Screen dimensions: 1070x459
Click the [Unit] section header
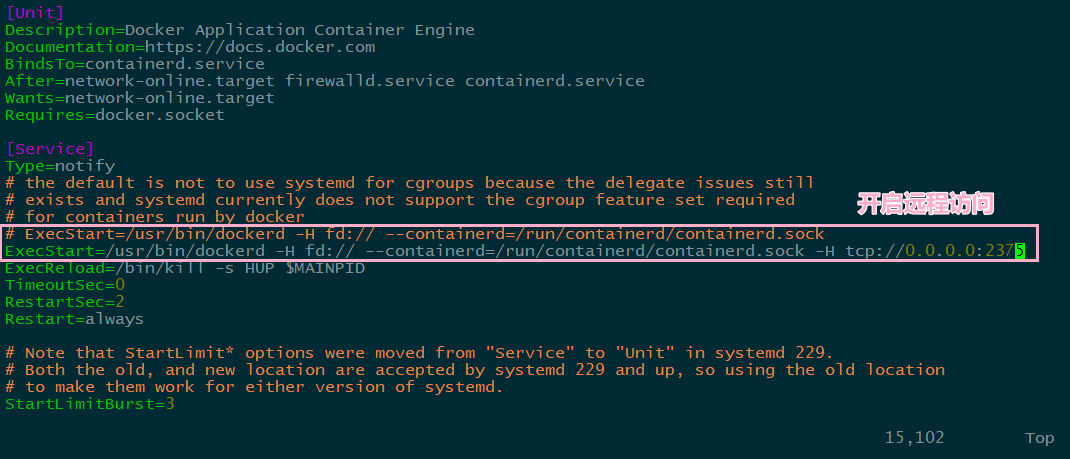[x=35, y=13]
